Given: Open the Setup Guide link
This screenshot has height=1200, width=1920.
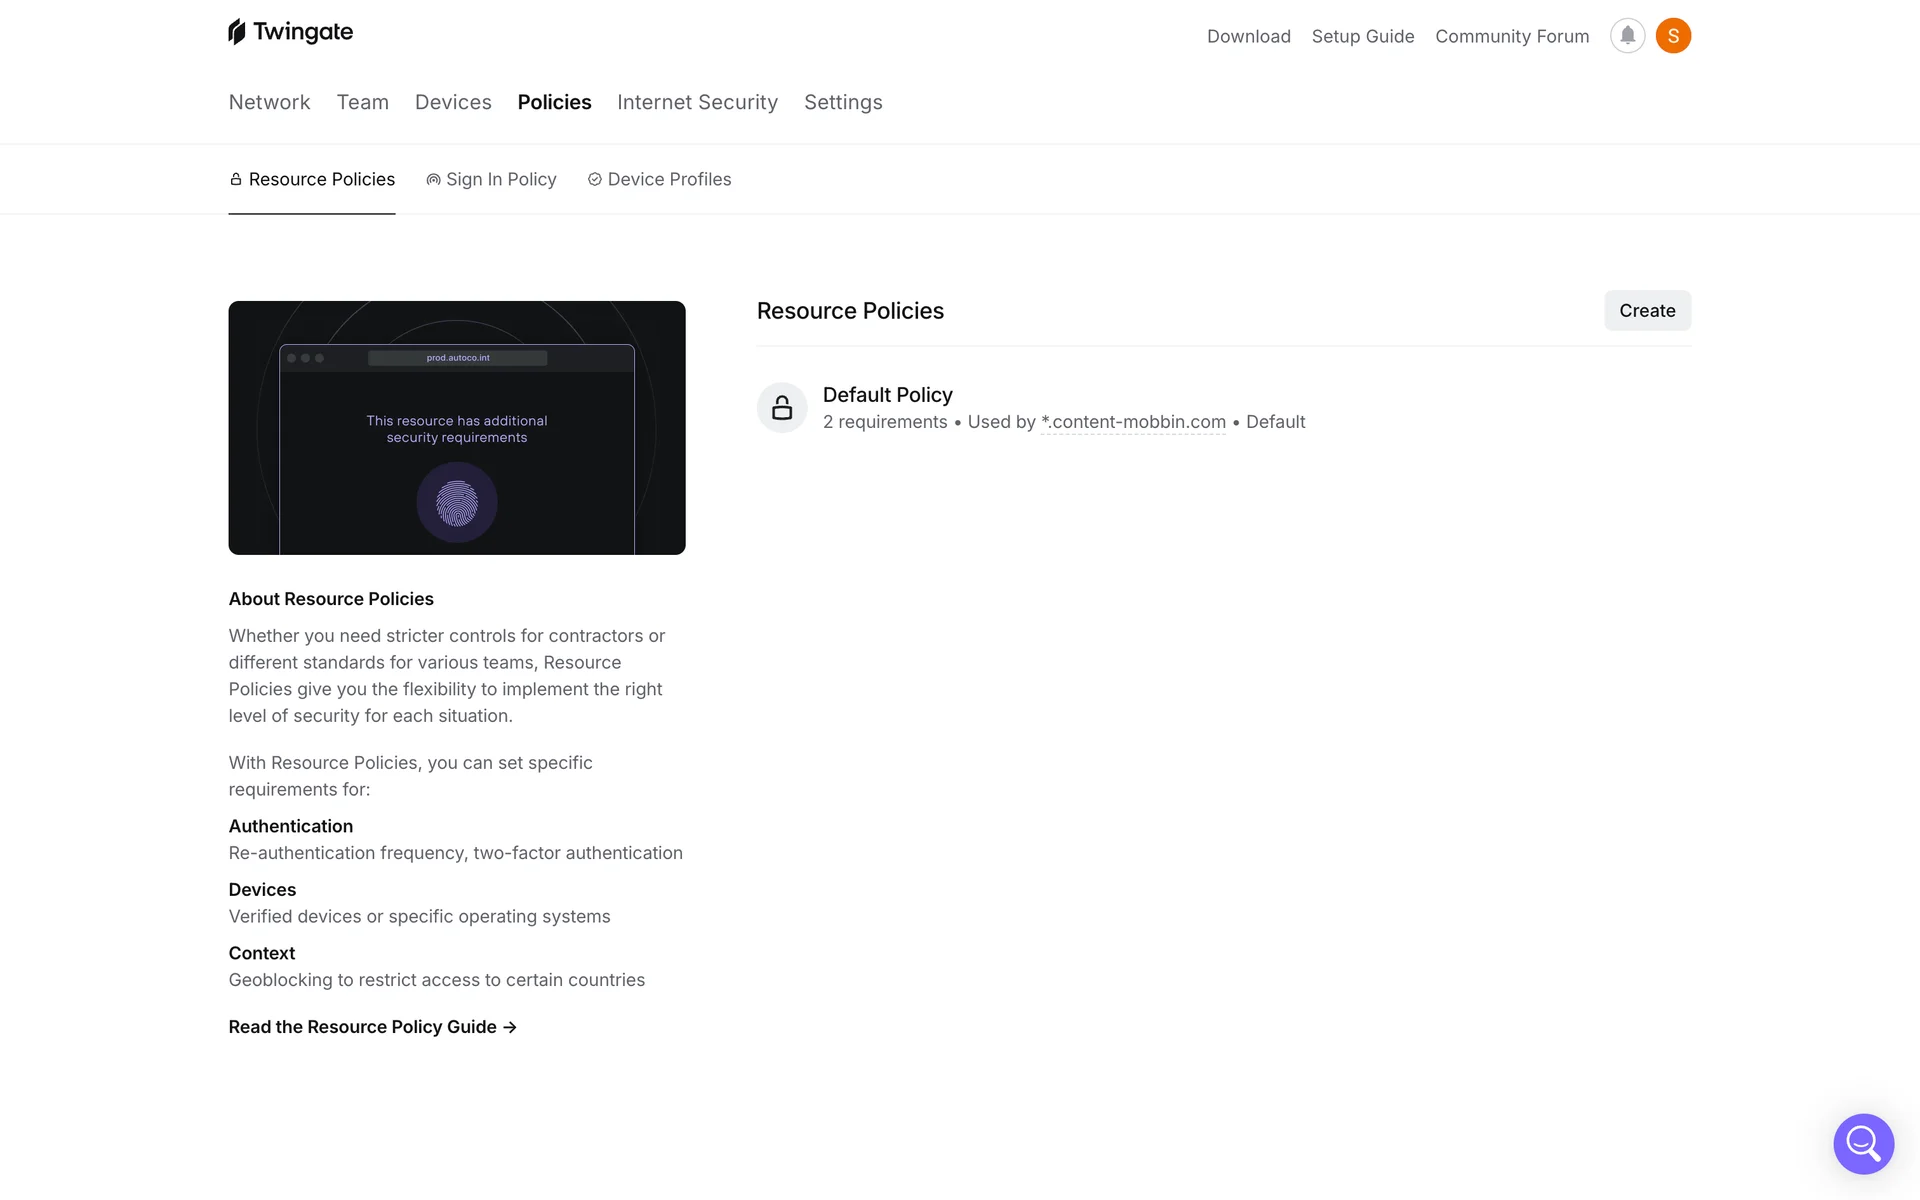Looking at the screenshot, I should [1362, 36].
